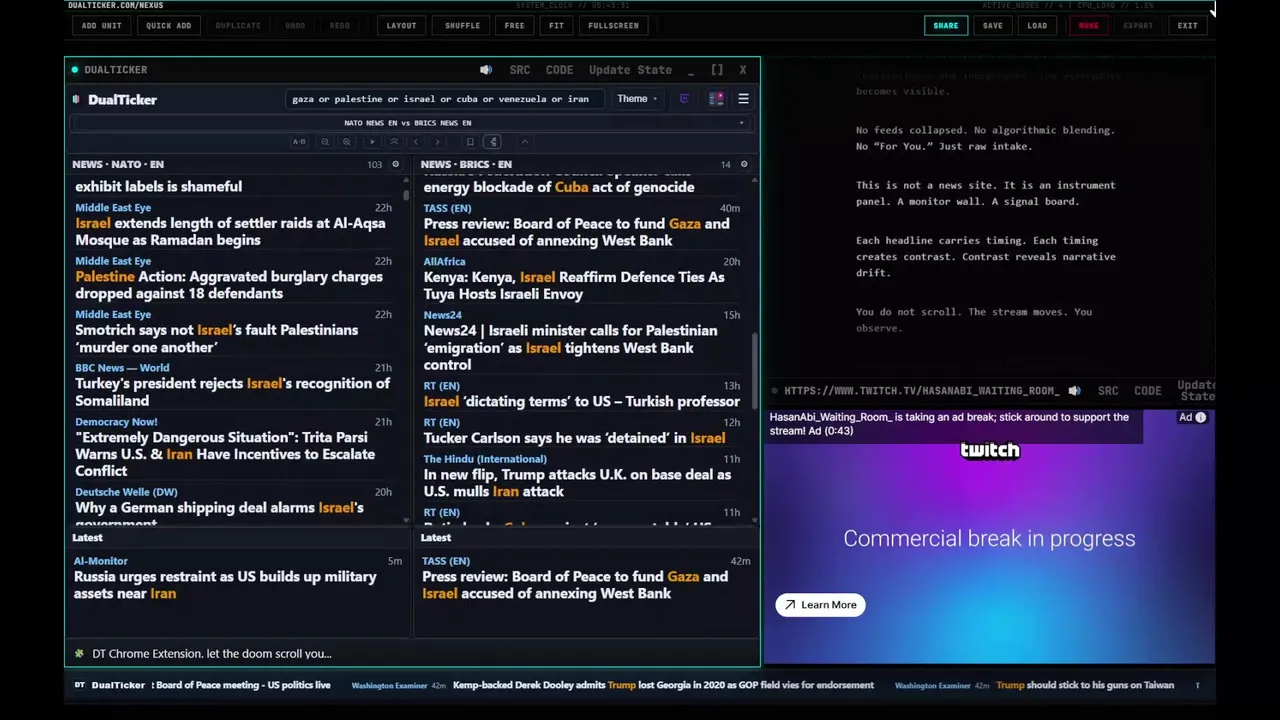Click the Twitch stream URL in panel header
1280x720 pixels.
pyautogui.click(x=921, y=391)
